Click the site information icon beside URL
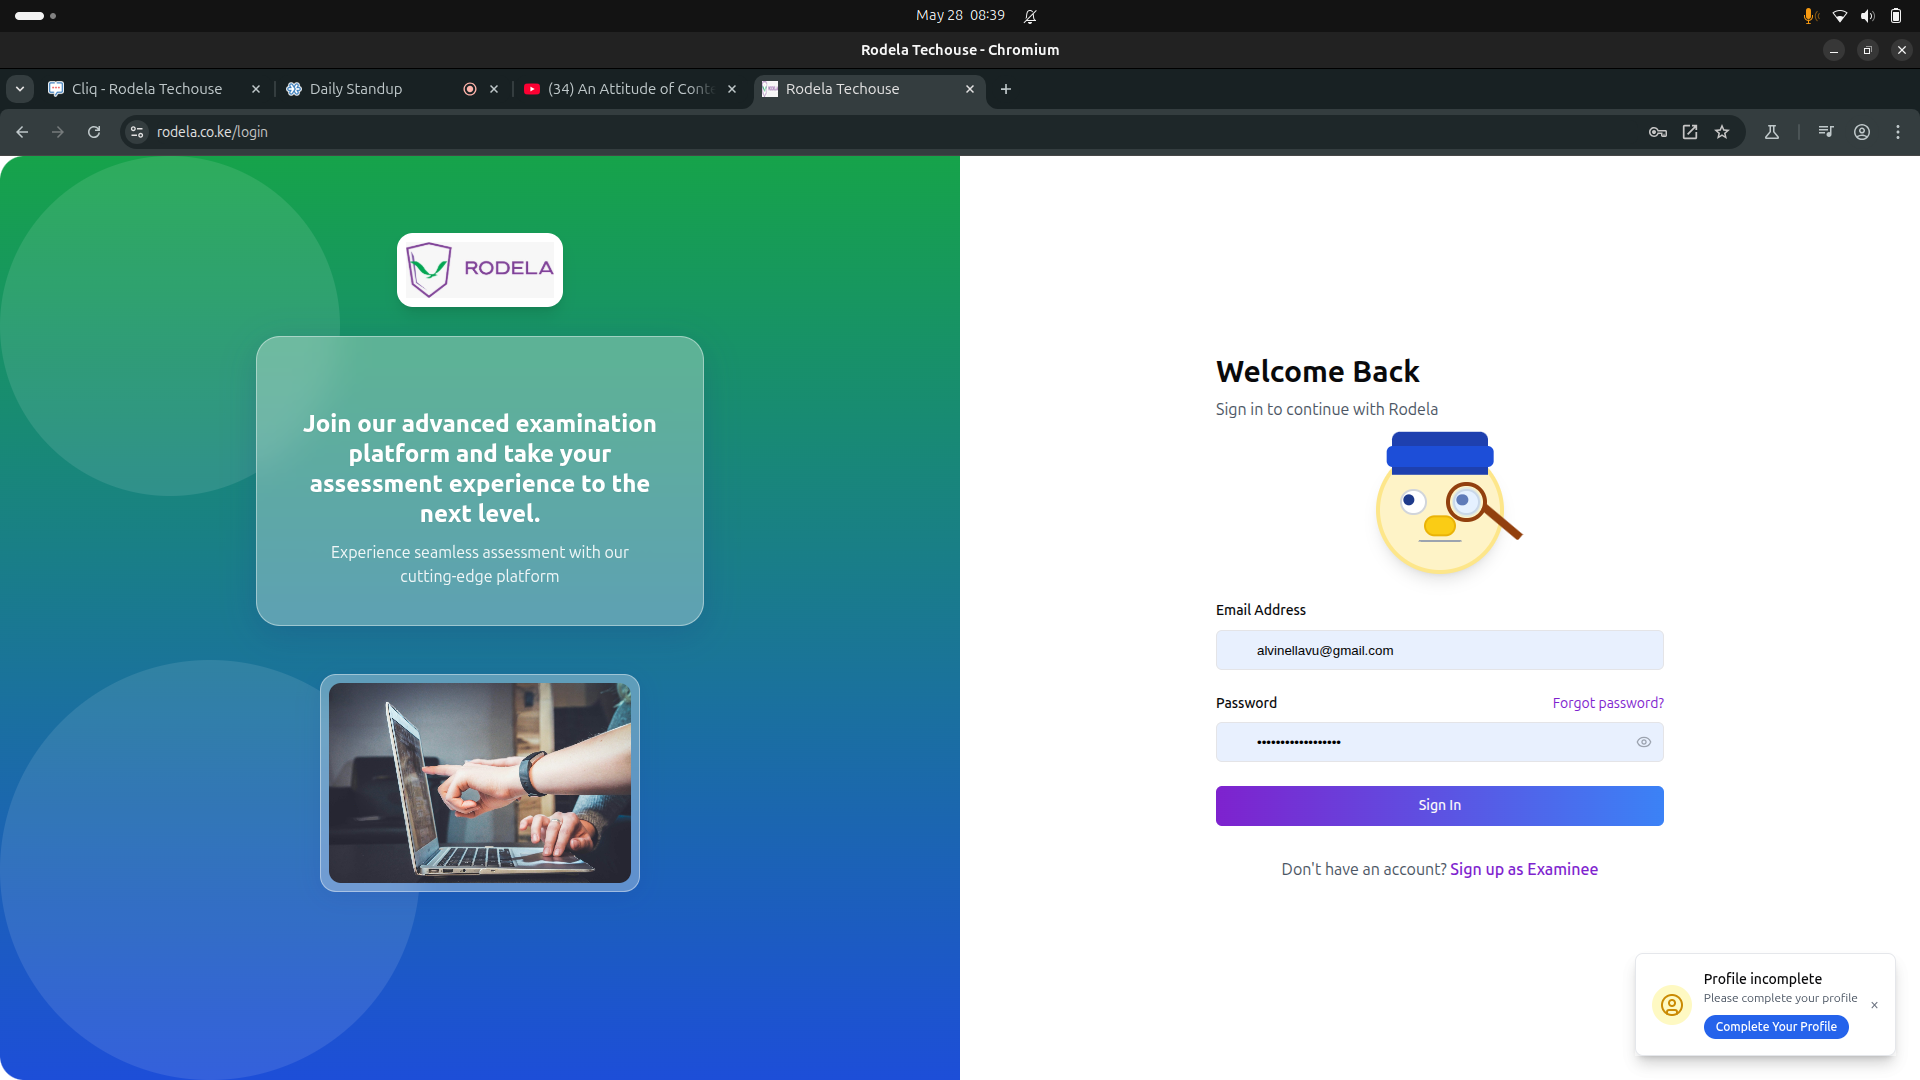 138,132
